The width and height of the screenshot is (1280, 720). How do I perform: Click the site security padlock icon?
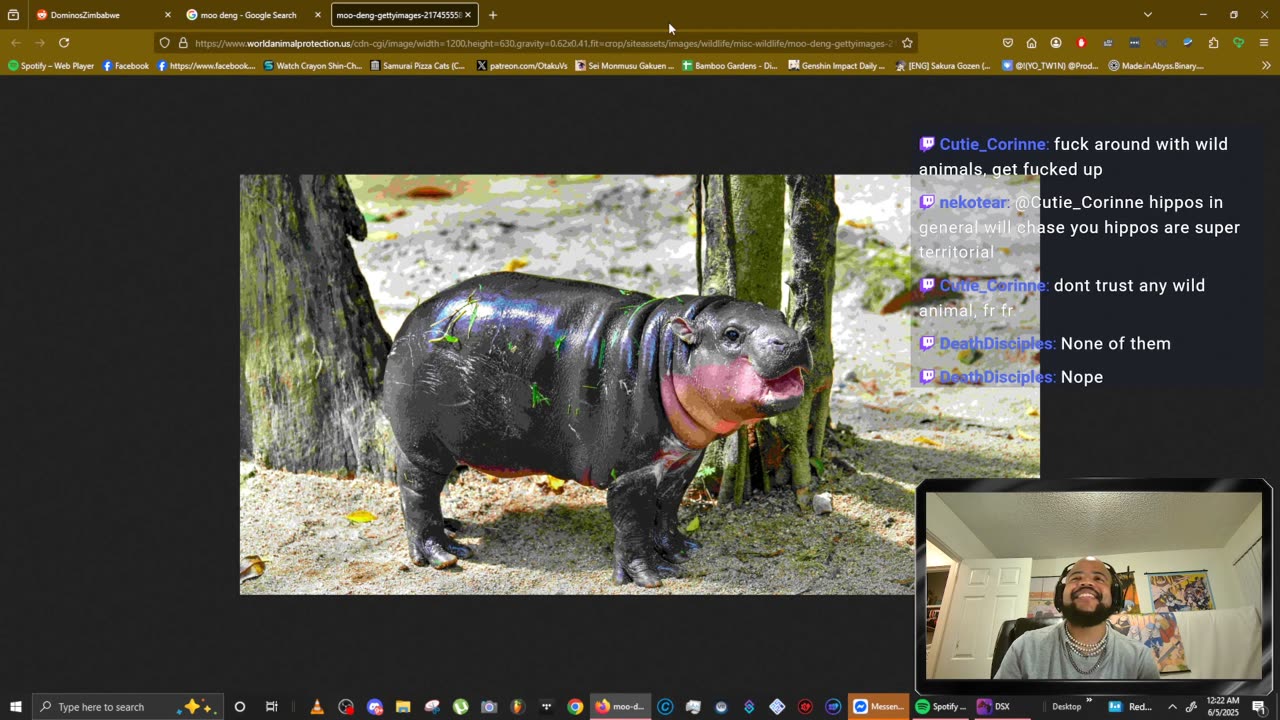pos(183,43)
